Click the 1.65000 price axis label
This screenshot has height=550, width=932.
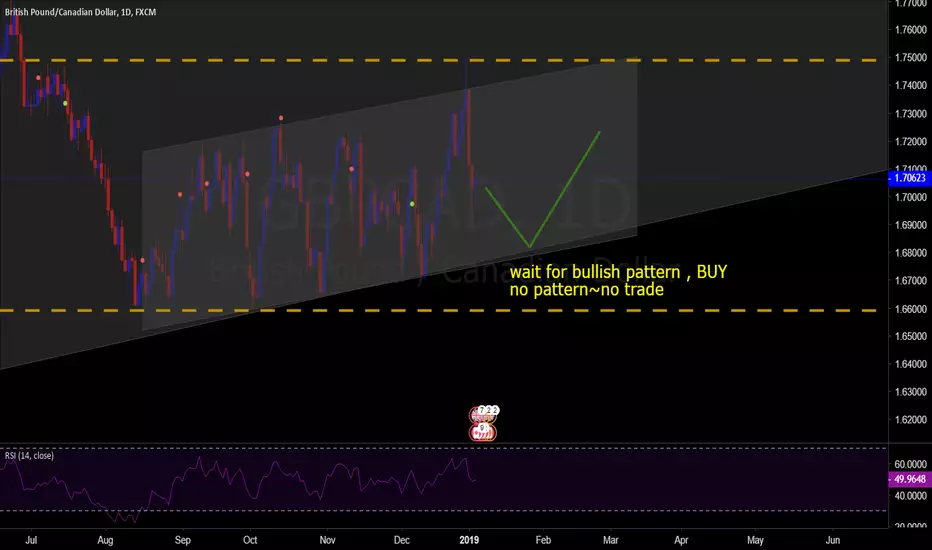click(x=911, y=337)
